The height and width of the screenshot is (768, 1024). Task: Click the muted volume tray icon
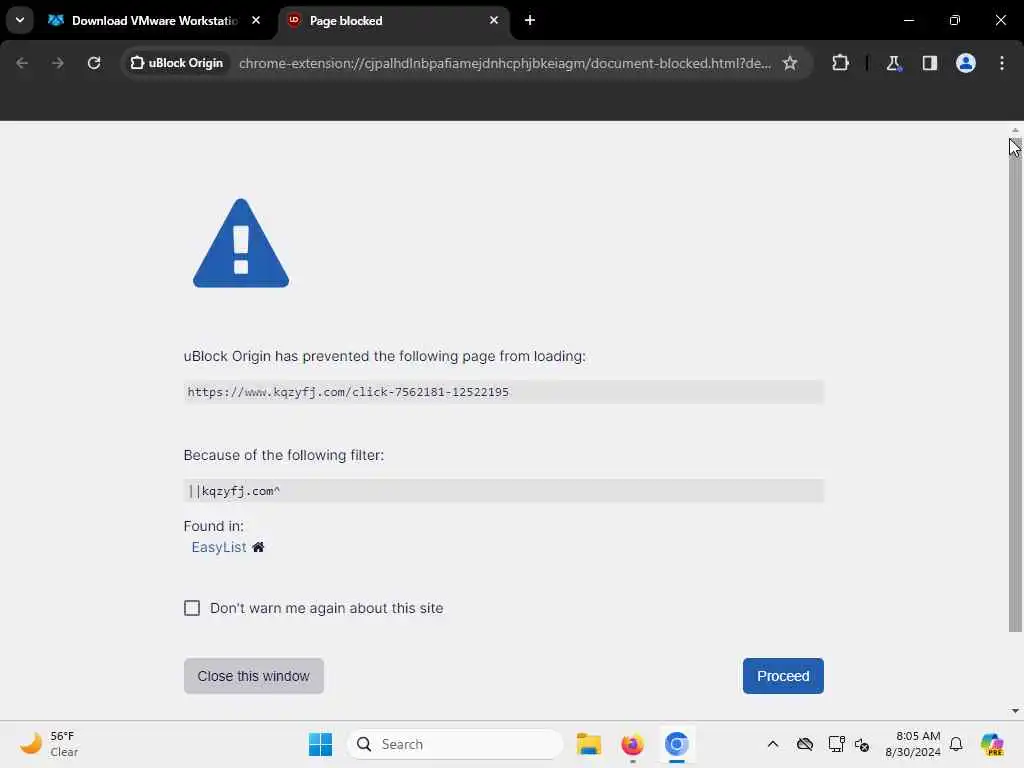tap(861, 744)
